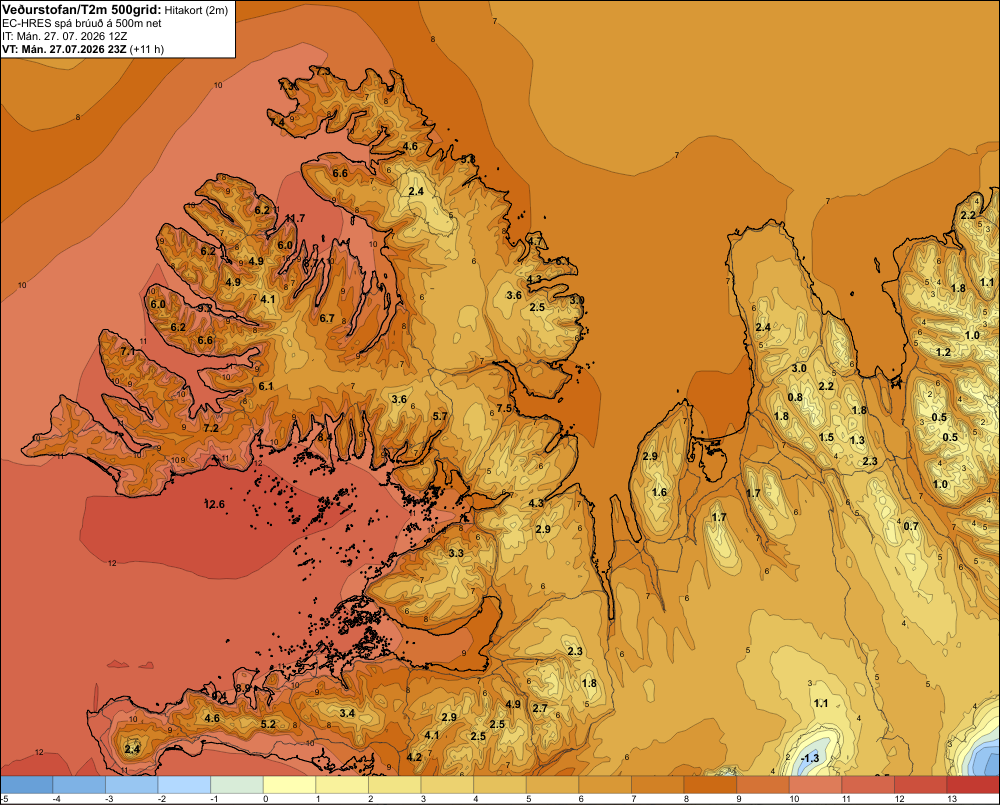
Task: Click the 7.2 temperature value
Action: point(211,429)
